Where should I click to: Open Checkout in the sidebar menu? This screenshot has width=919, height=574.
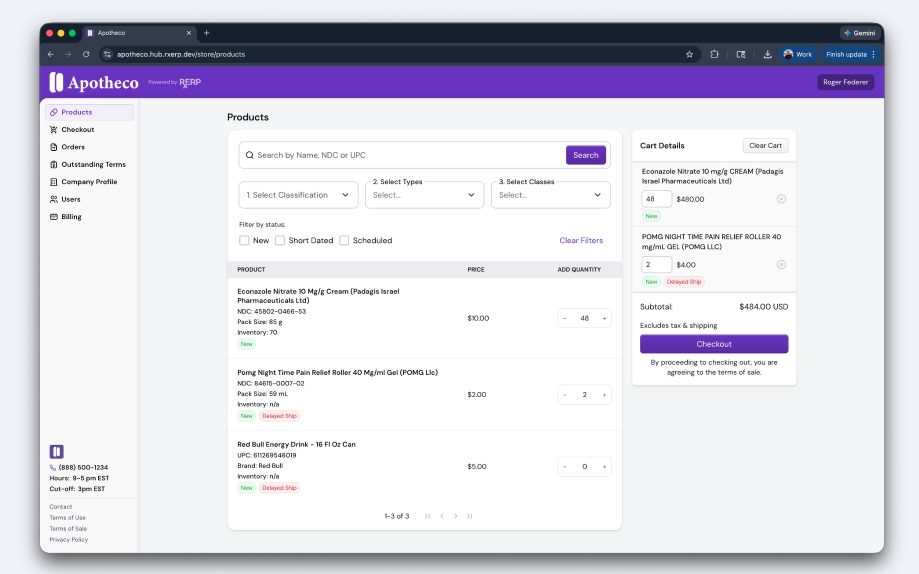pos(77,130)
